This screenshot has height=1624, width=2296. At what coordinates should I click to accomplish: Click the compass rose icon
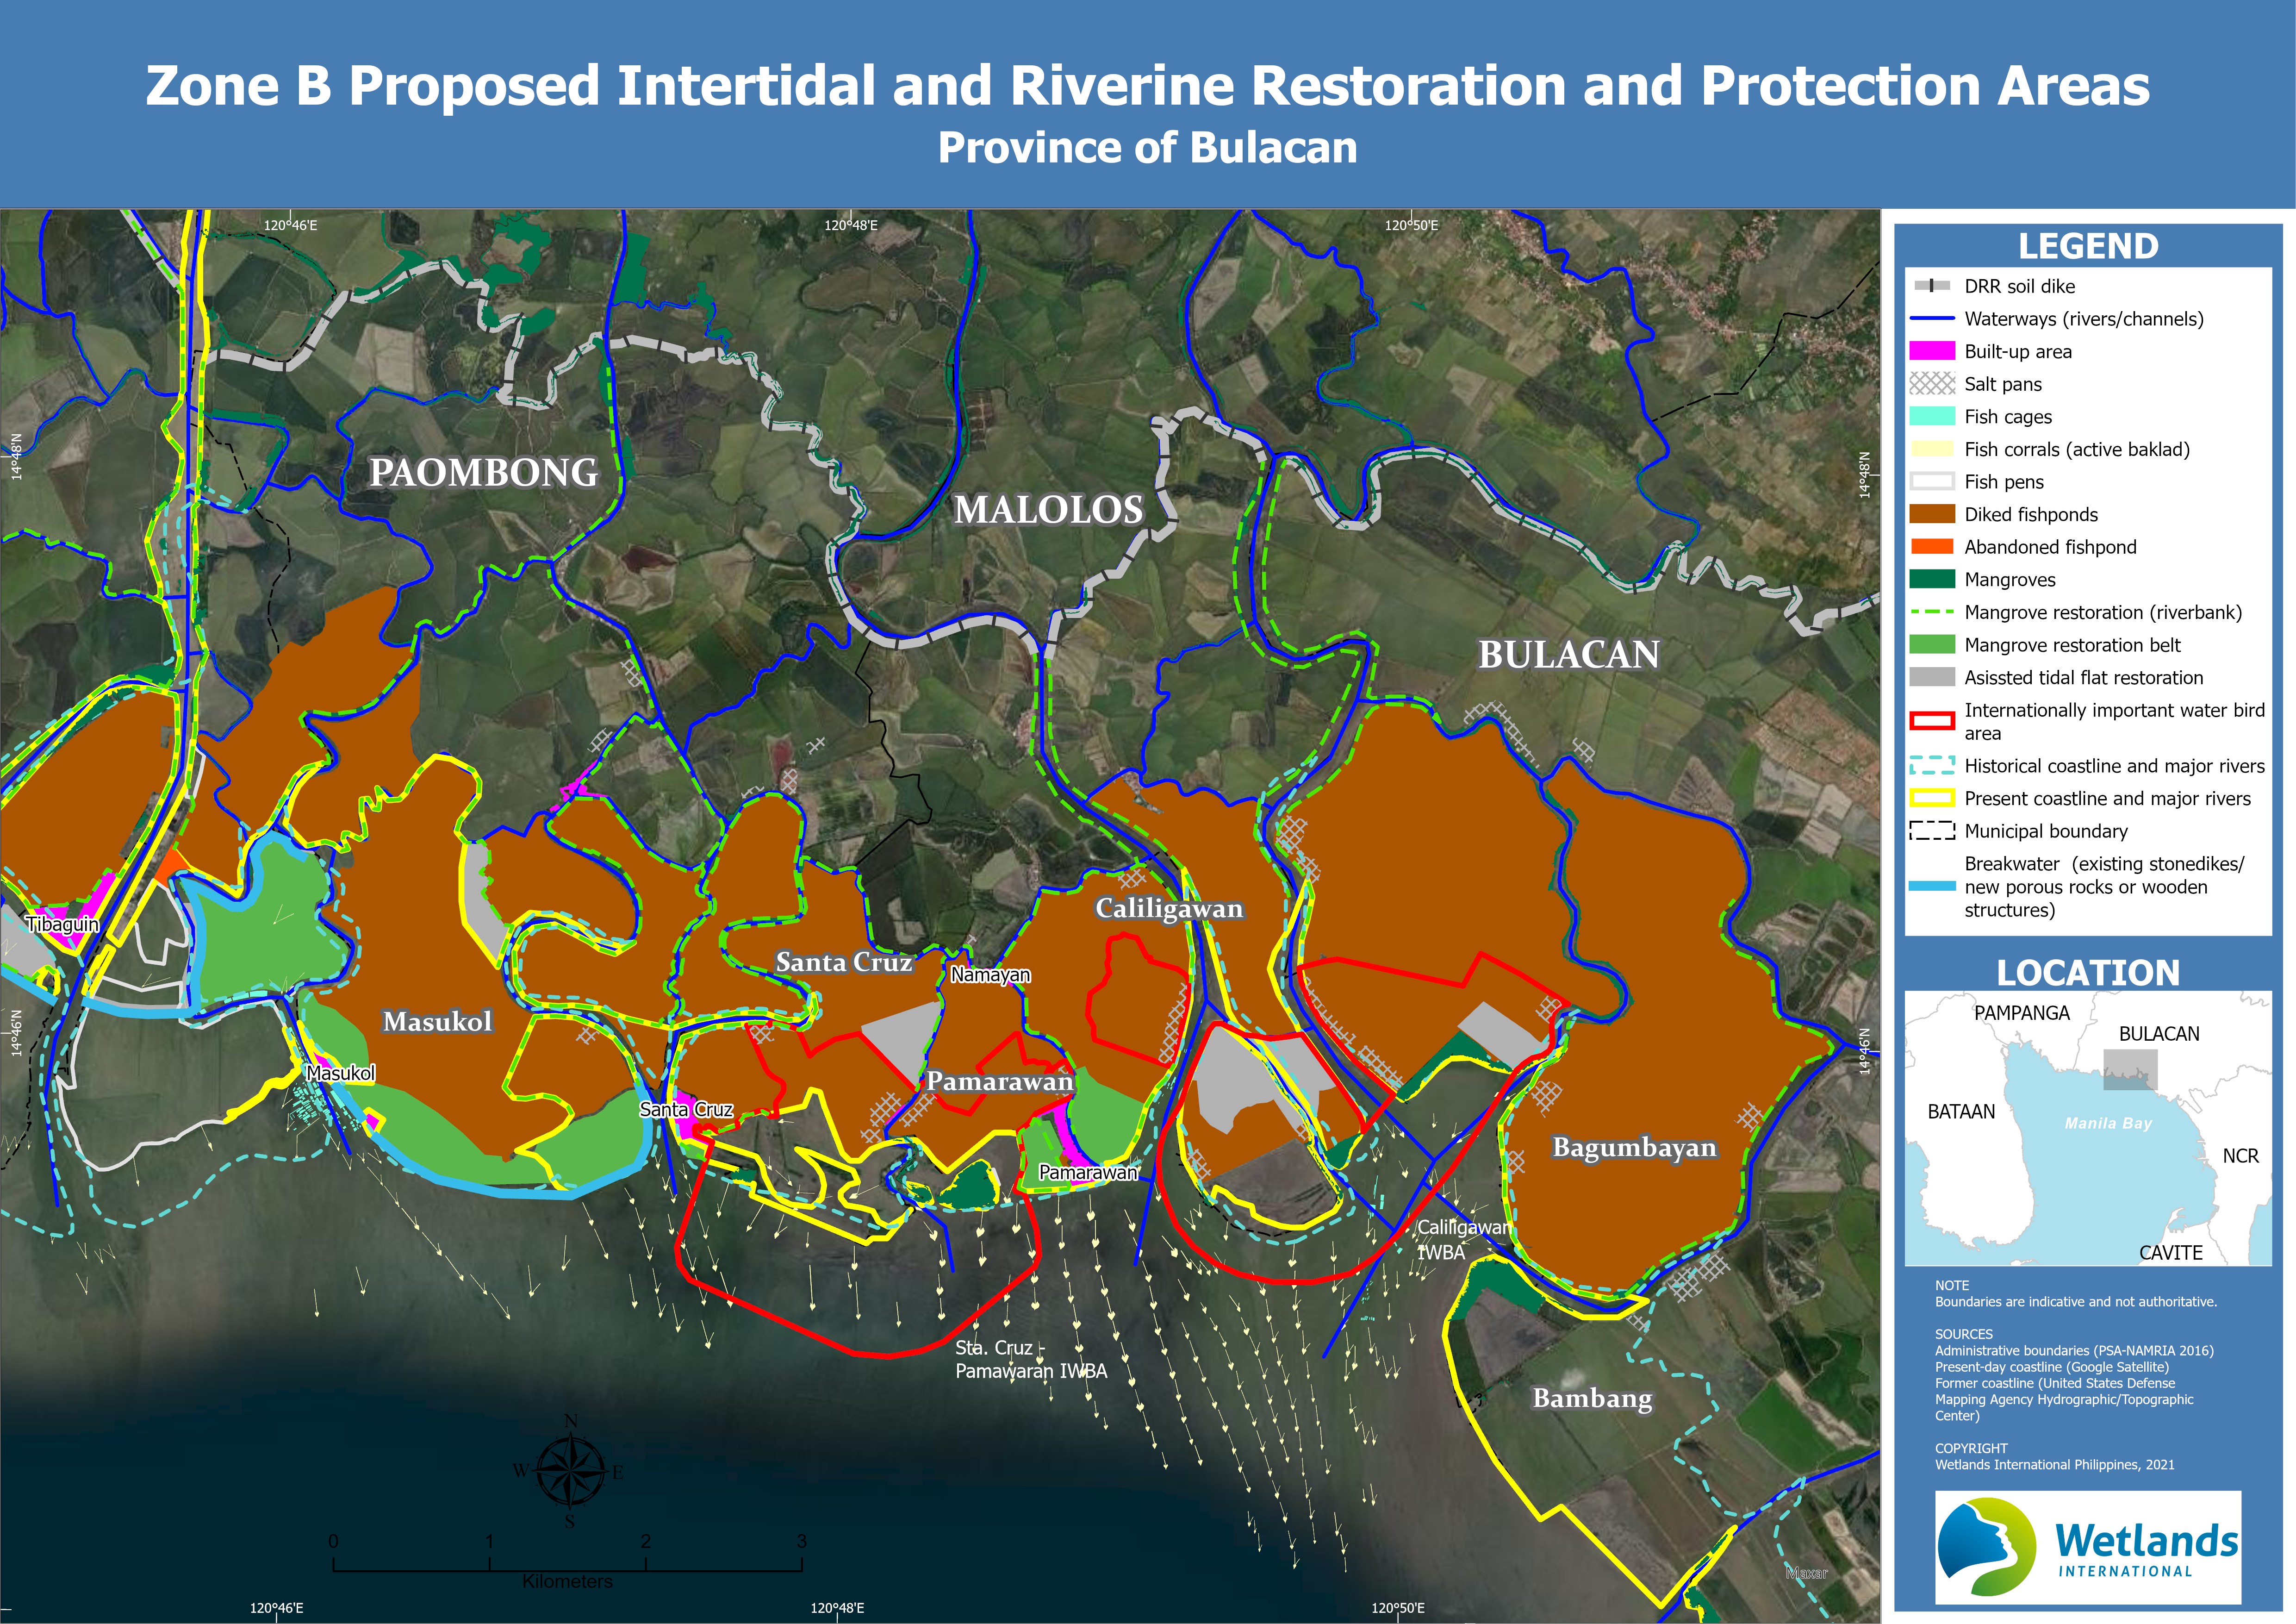pos(571,1472)
